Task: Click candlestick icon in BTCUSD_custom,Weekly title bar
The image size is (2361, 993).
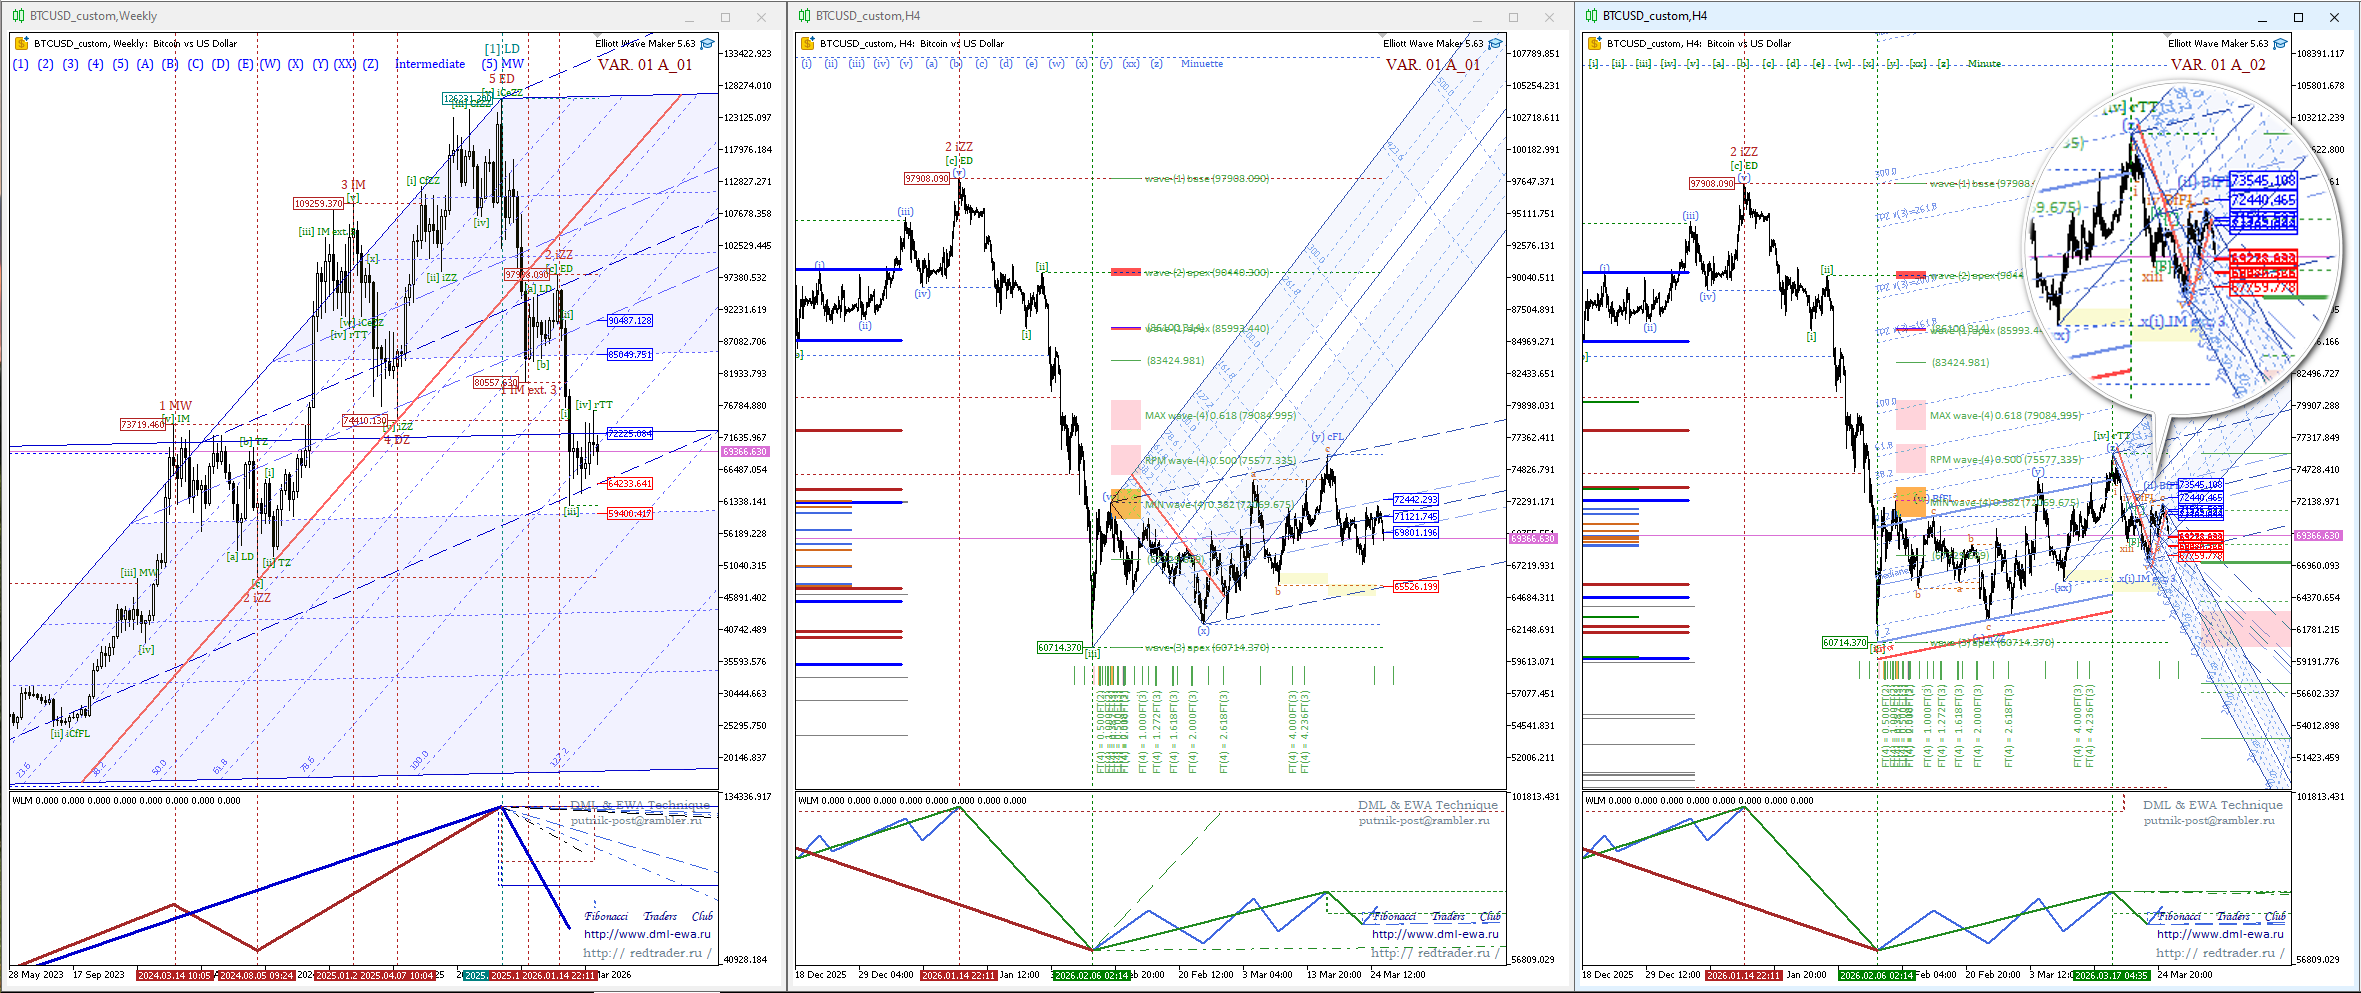Action: (18, 16)
